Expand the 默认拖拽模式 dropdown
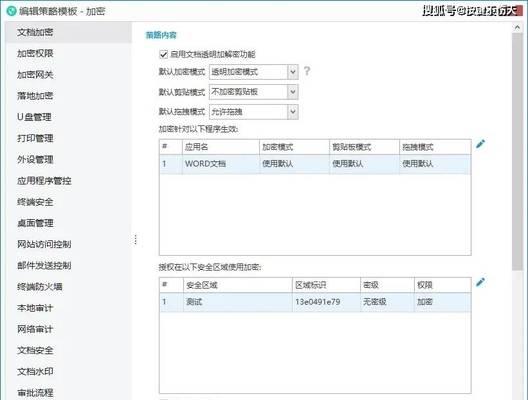This screenshot has width=528, height=400. click(x=254, y=112)
